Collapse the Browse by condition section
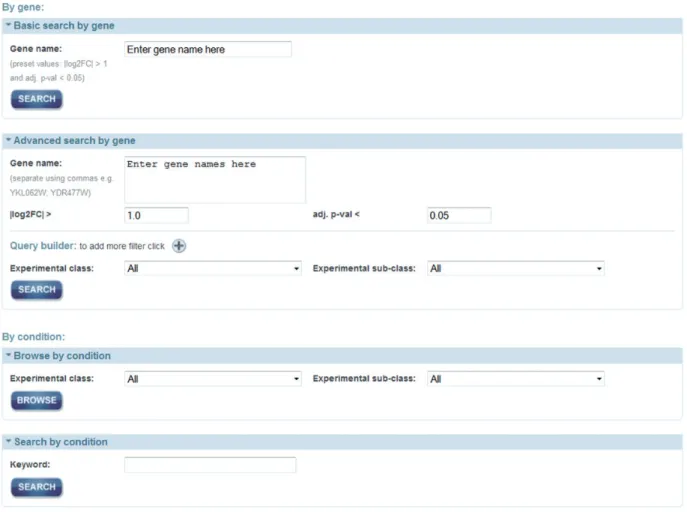This screenshot has width=687, height=512. 8,355
